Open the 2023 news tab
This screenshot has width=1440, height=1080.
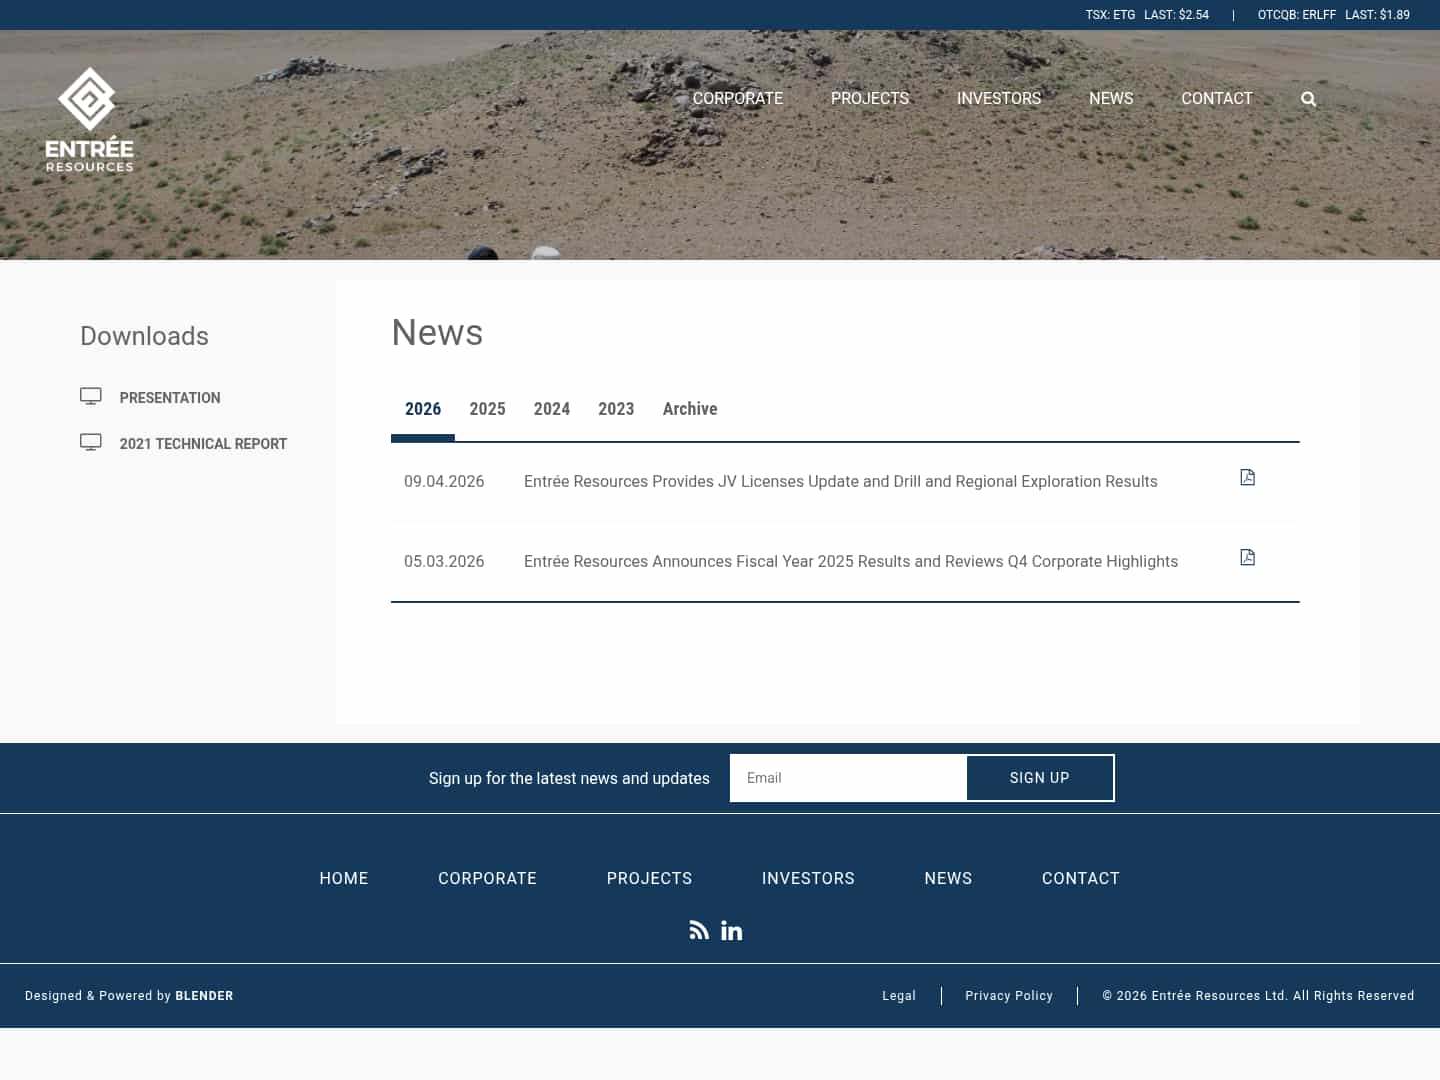click(616, 409)
